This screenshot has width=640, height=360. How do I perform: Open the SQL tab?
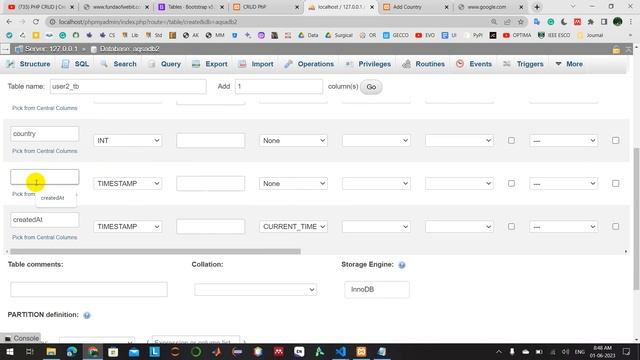point(75,64)
